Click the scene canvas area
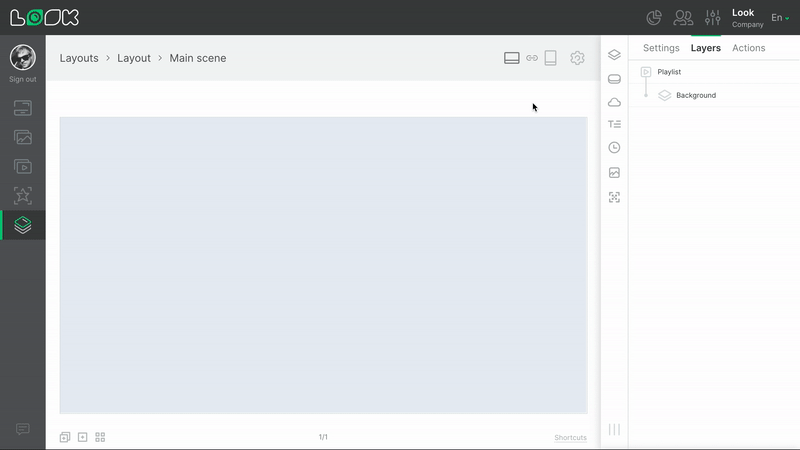This screenshot has width=800, height=450. [x=323, y=265]
